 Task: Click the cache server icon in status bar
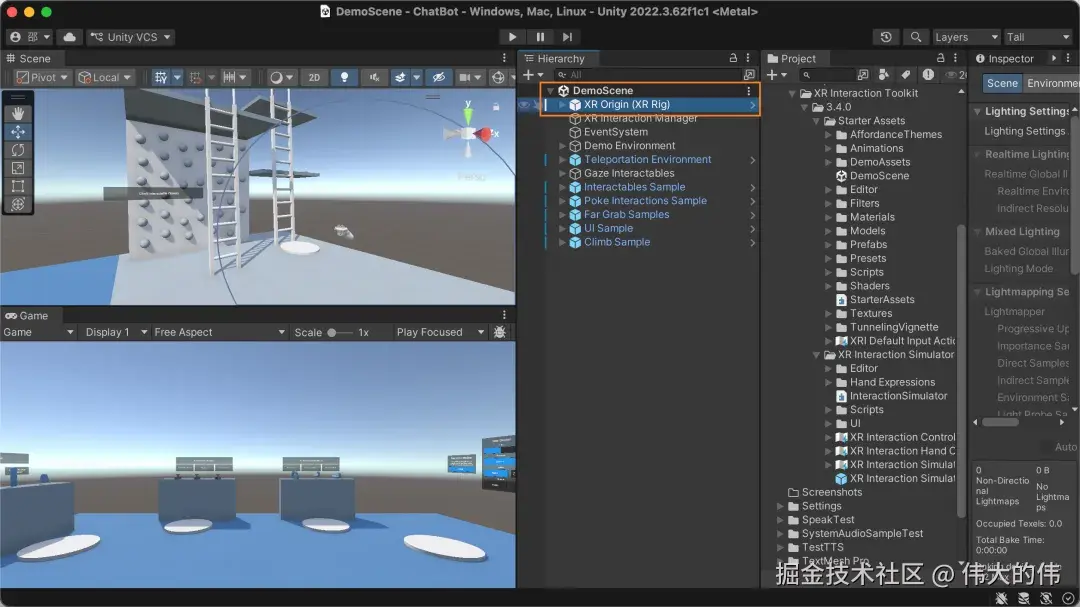tap(1024, 598)
